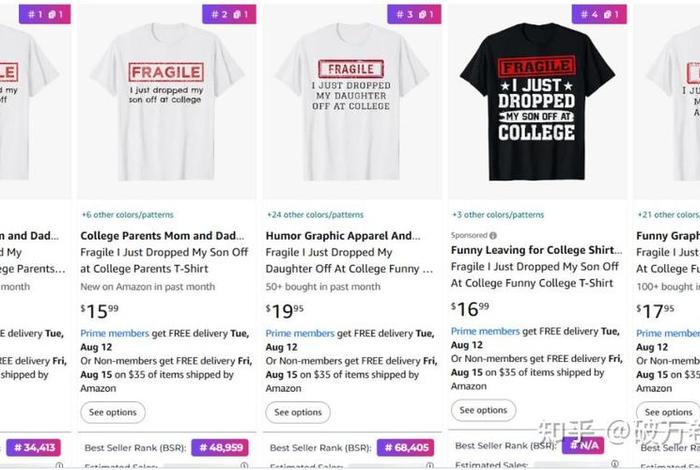700x470 pixels.
Task: Expand +3 other colors/patterns
Action: (498, 214)
